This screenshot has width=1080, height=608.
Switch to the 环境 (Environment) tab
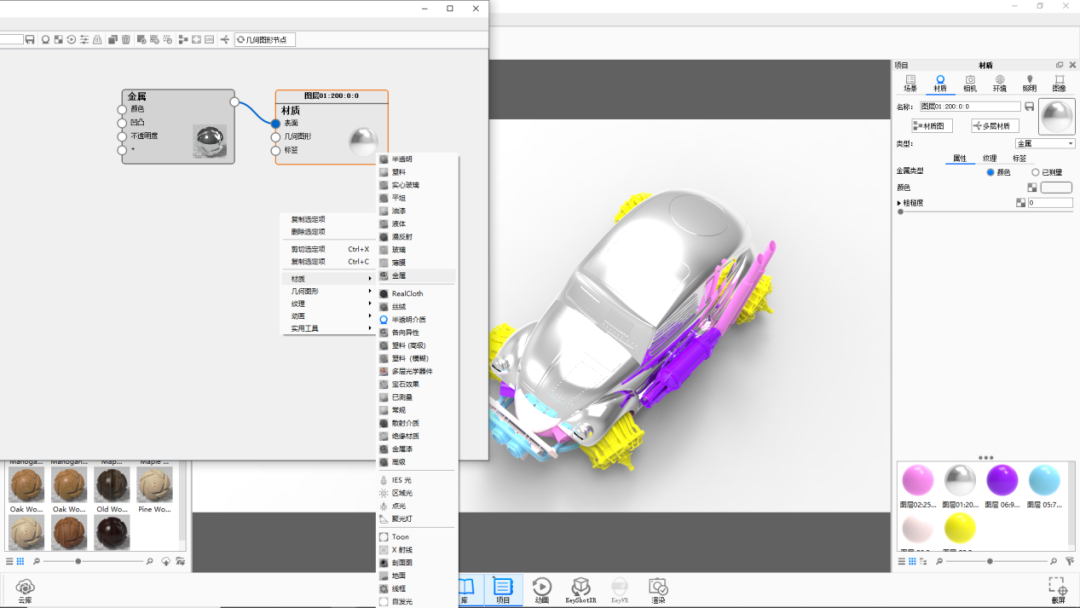tap(999, 83)
